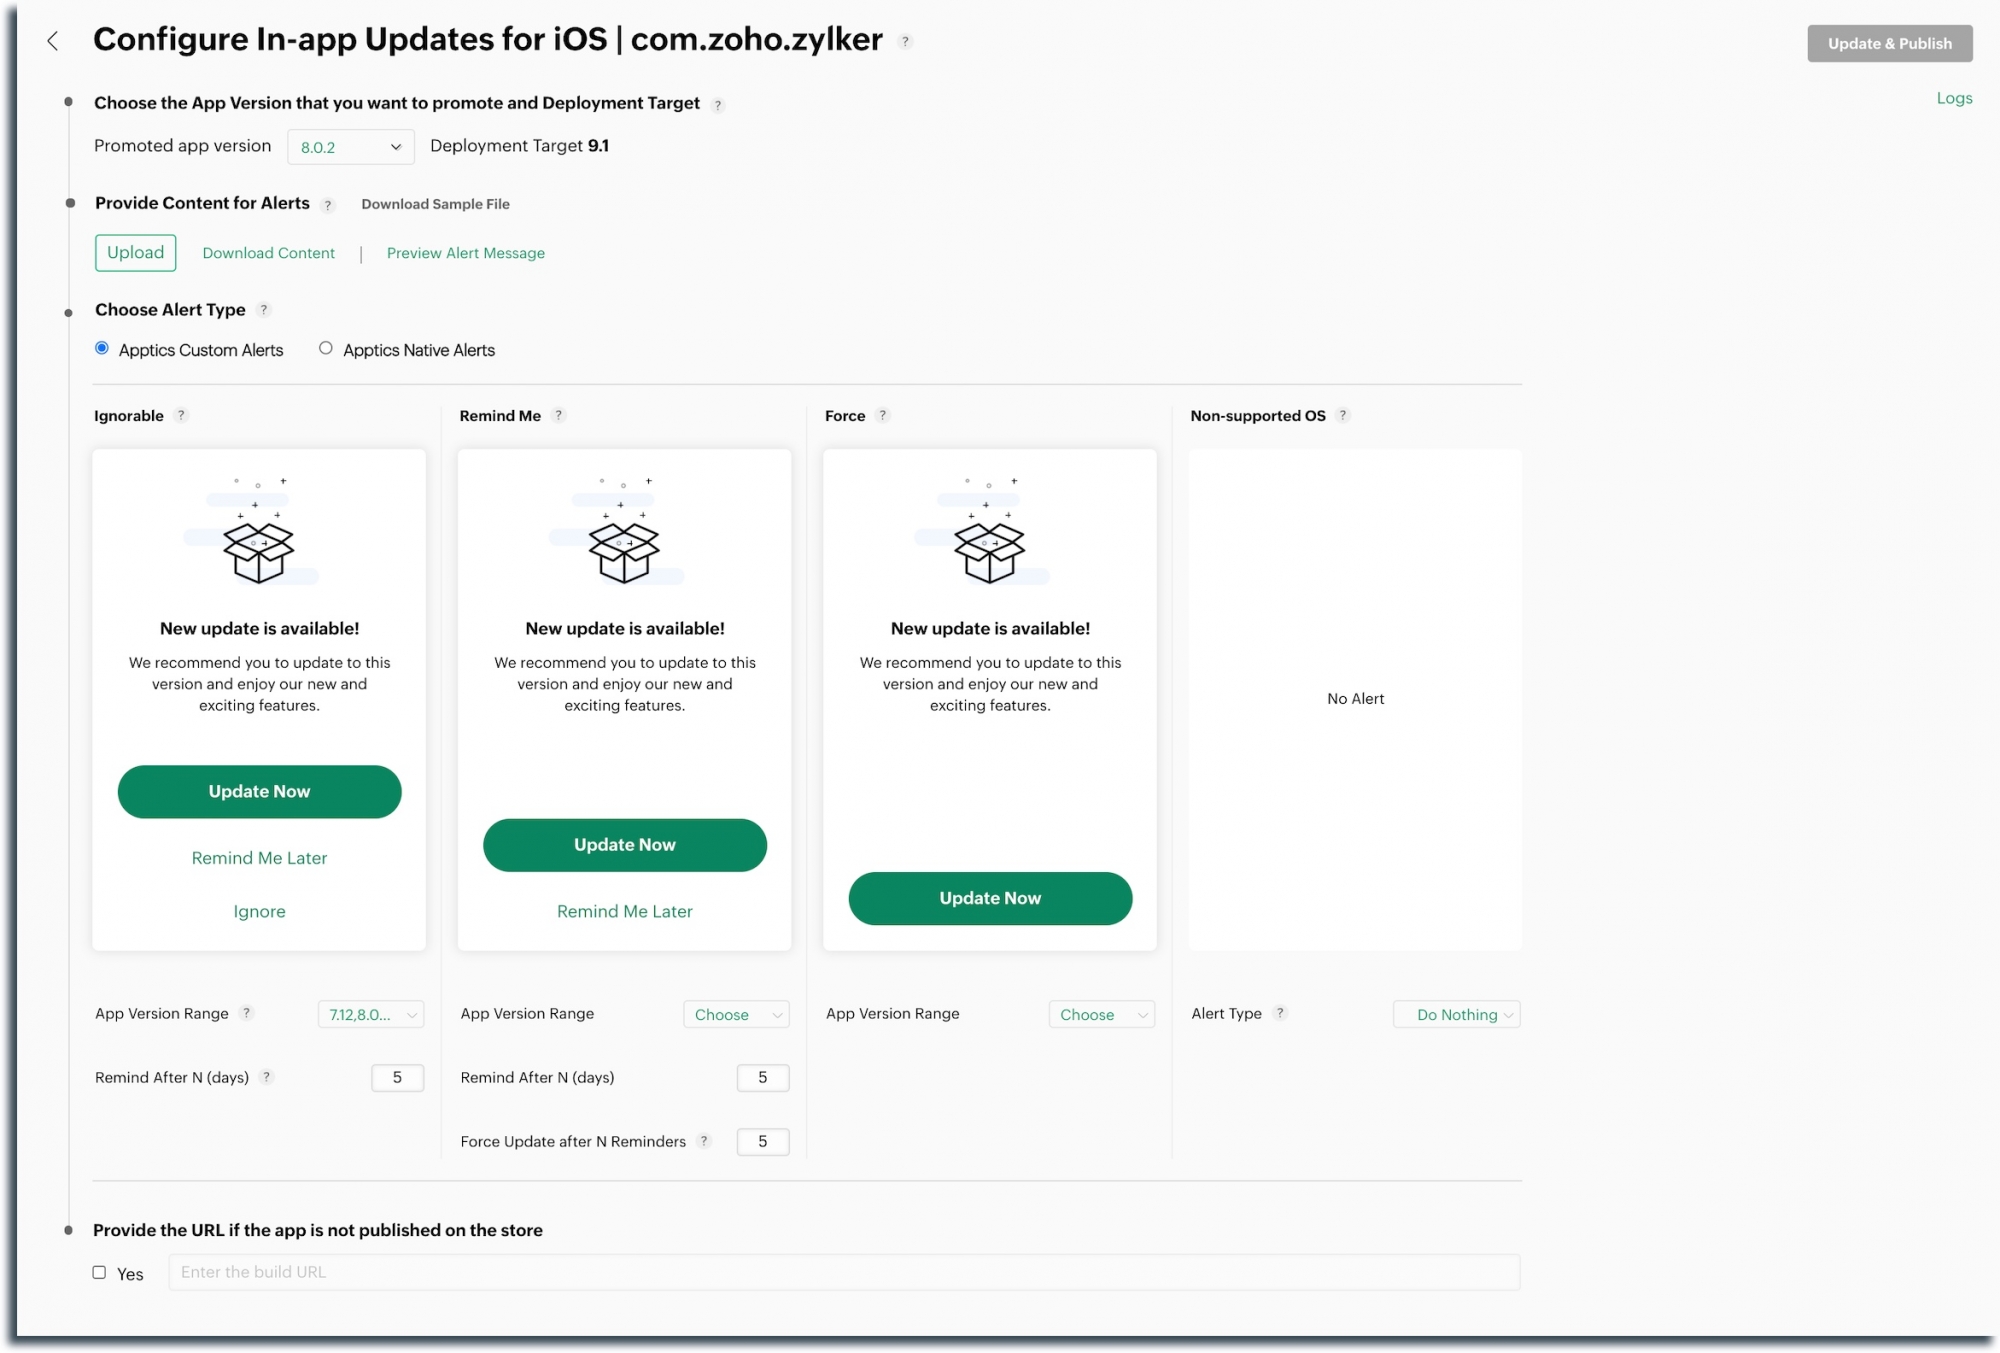The width and height of the screenshot is (2000, 1353).
Task: Check the Yes checkbox for build URL
Action: (x=99, y=1273)
